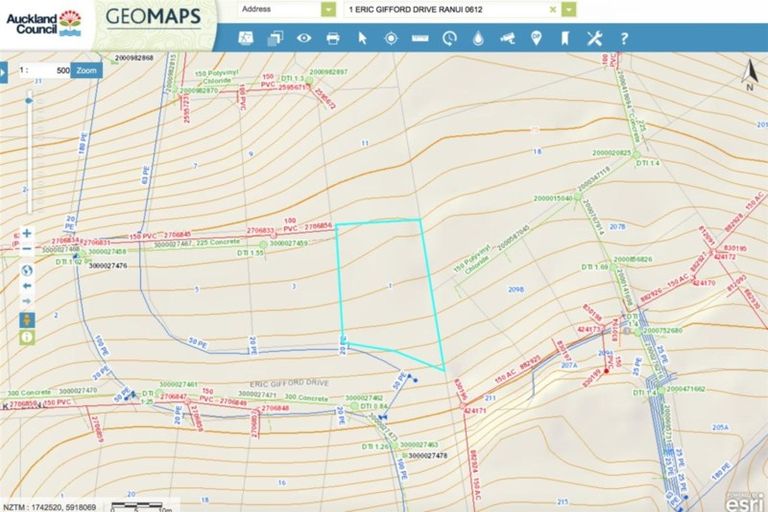
Task: Open the water drop tool
Action: pyautogui.click(x=478, y=38)
